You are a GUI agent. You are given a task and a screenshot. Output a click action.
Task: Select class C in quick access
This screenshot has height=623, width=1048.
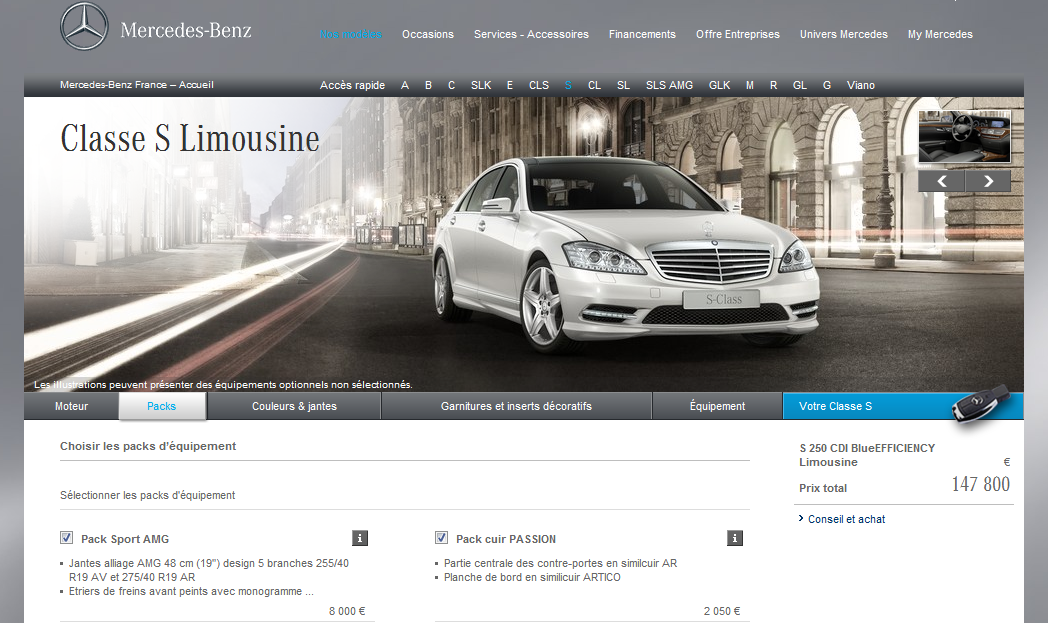452,86
